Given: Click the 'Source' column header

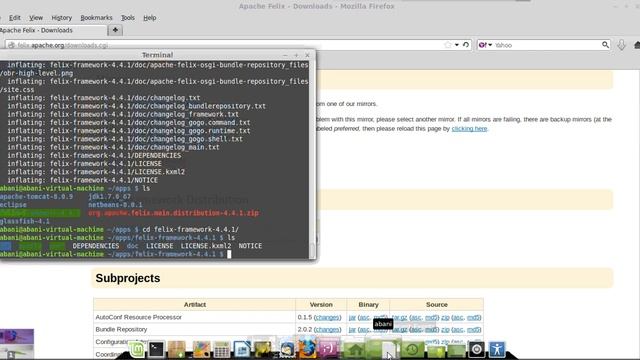Looking at the screenshot, I should pos(437,304).
